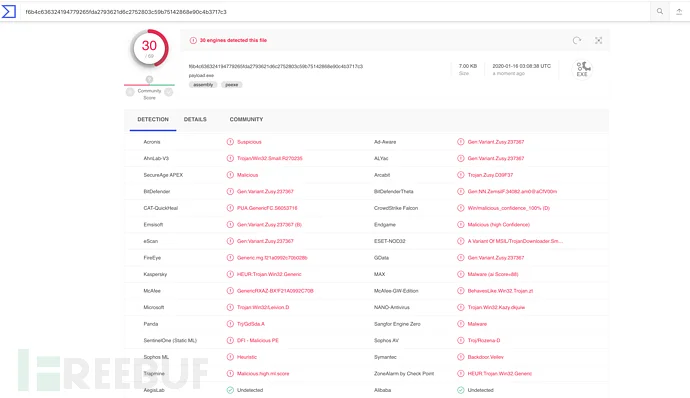Click the Emsisoft detection result text
The image size is (690, 398).
click(x=269, y=225)
